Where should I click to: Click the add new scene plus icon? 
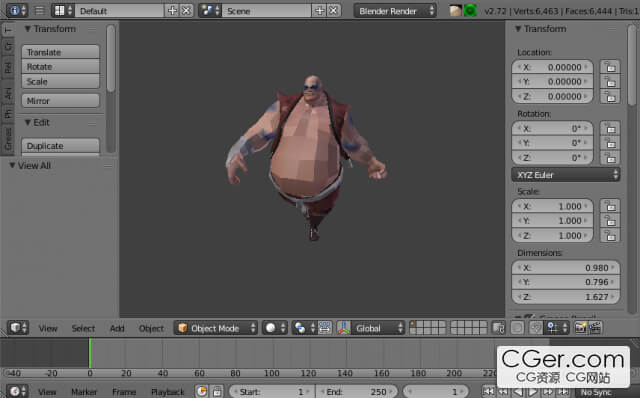tap(319, 11)
